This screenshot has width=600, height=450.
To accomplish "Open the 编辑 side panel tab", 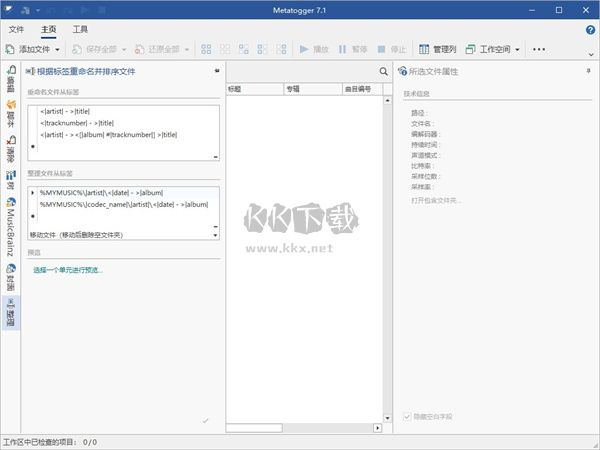I will (x=11, y=78).
